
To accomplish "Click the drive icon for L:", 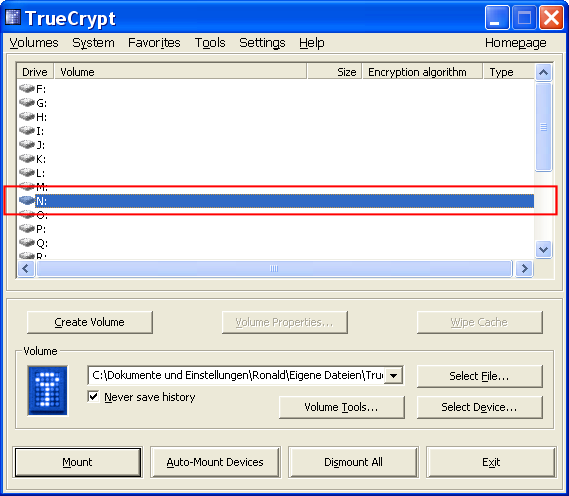I will tap(26, 172).
